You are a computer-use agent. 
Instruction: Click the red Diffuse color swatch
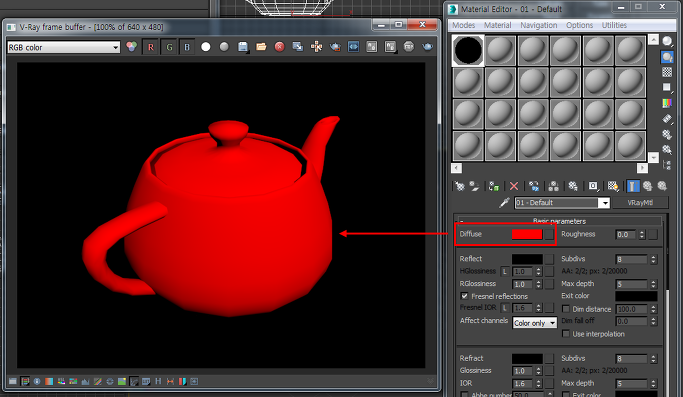(527, 234)
